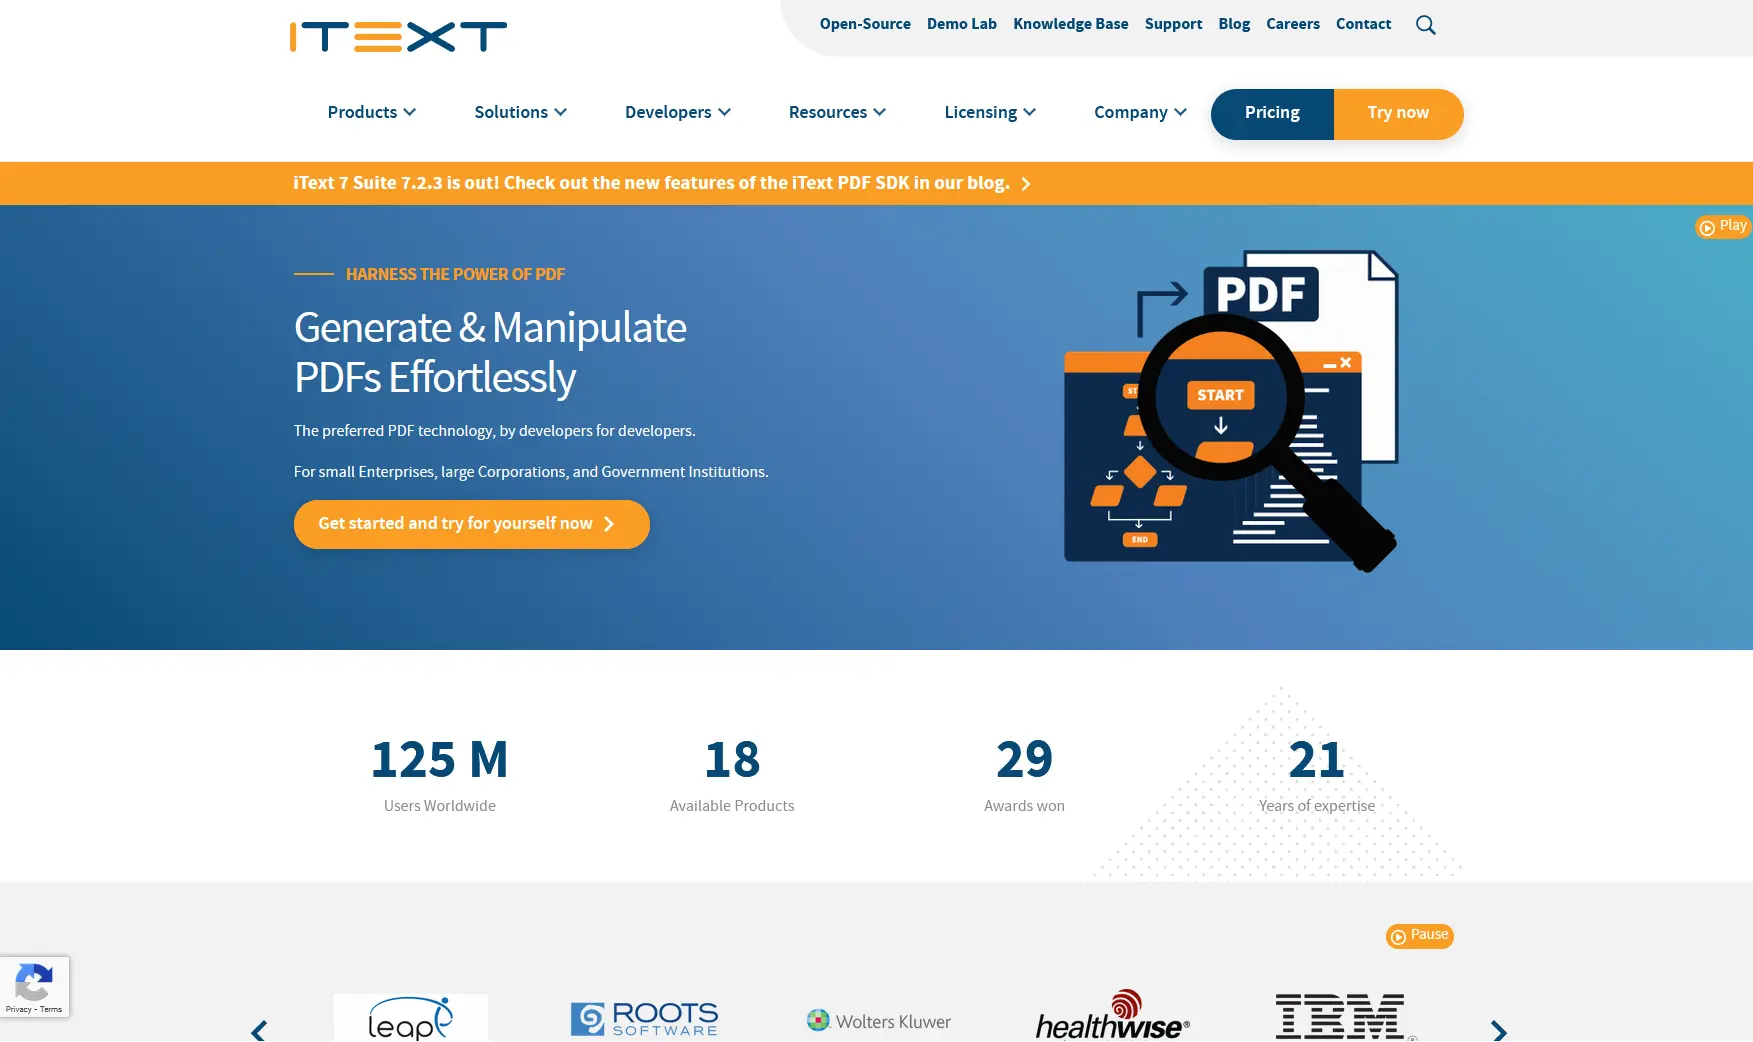Click the Harness the Power of PDF tagline
This screenshot has height=1042, width=1753.
tap(455, 274)
